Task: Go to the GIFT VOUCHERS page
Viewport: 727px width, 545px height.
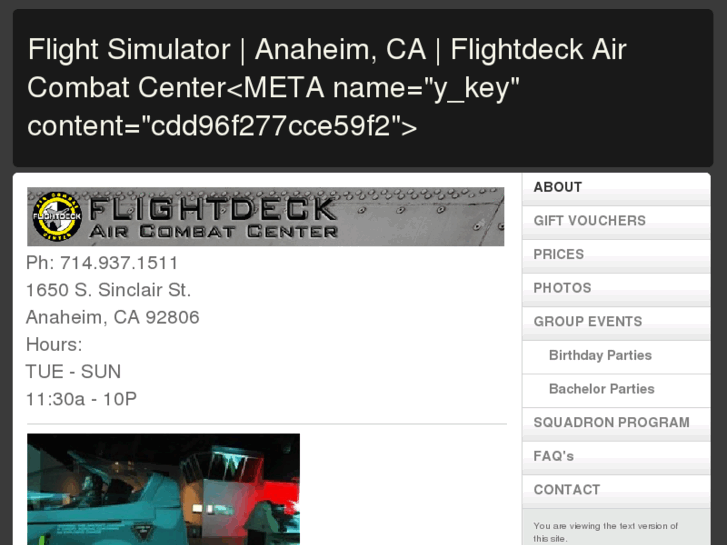Action: pyautogui.click(x=589, y=221)
